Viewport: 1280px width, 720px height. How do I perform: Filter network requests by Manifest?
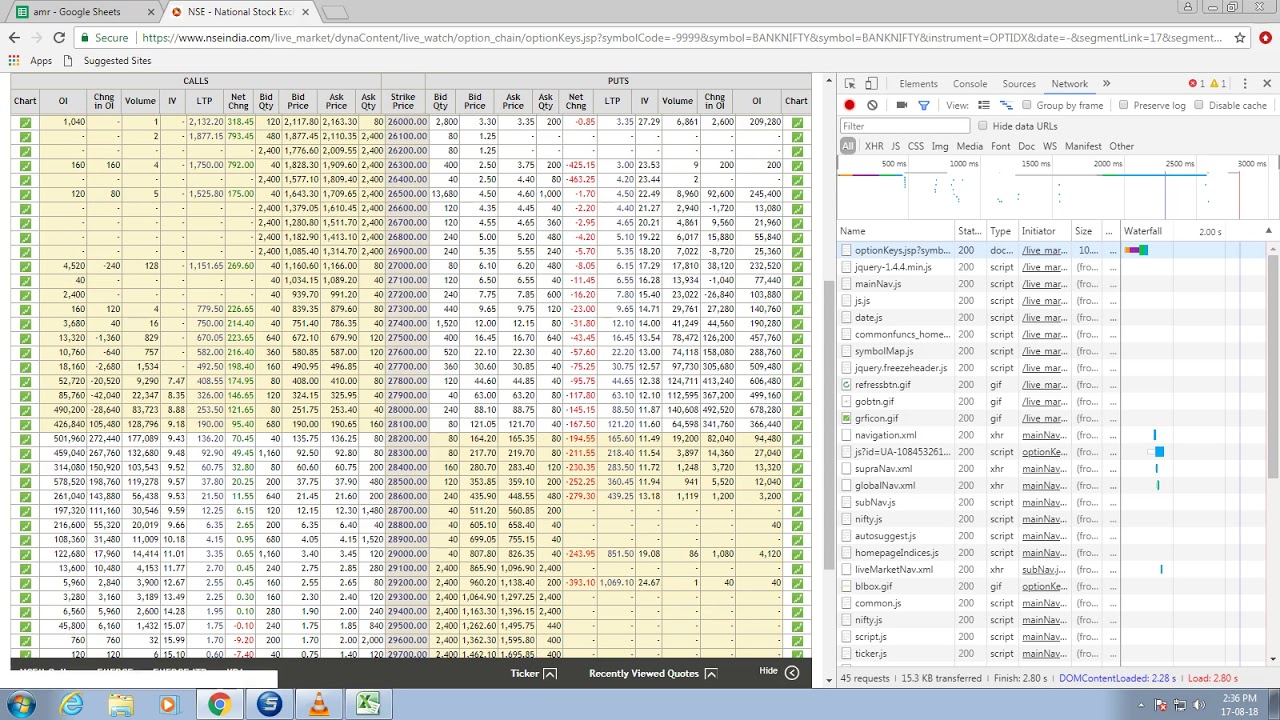point(1083,146)
